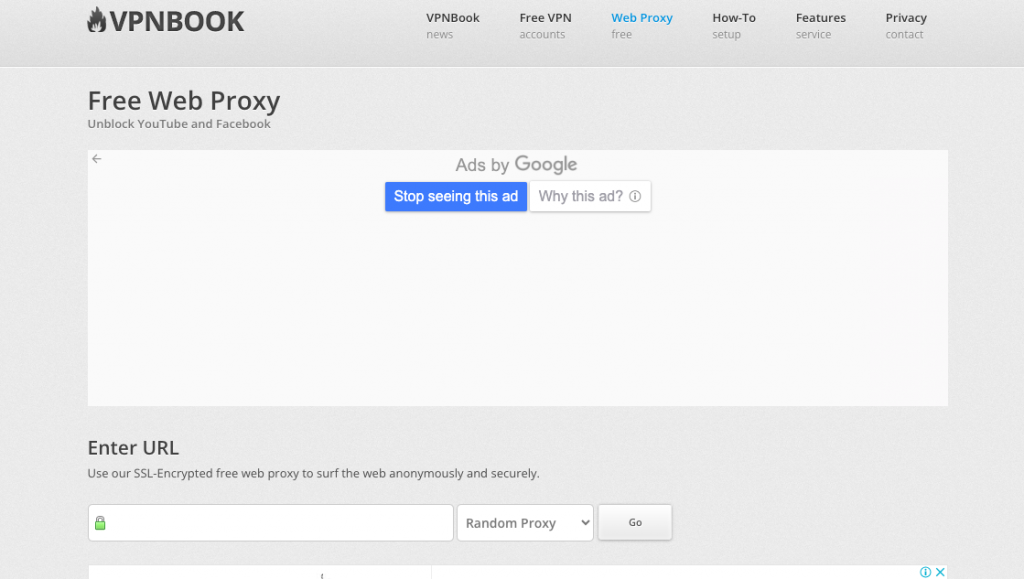
Task: Open the Free VPN accounts menu item
Action: click(x=545, y=25)
